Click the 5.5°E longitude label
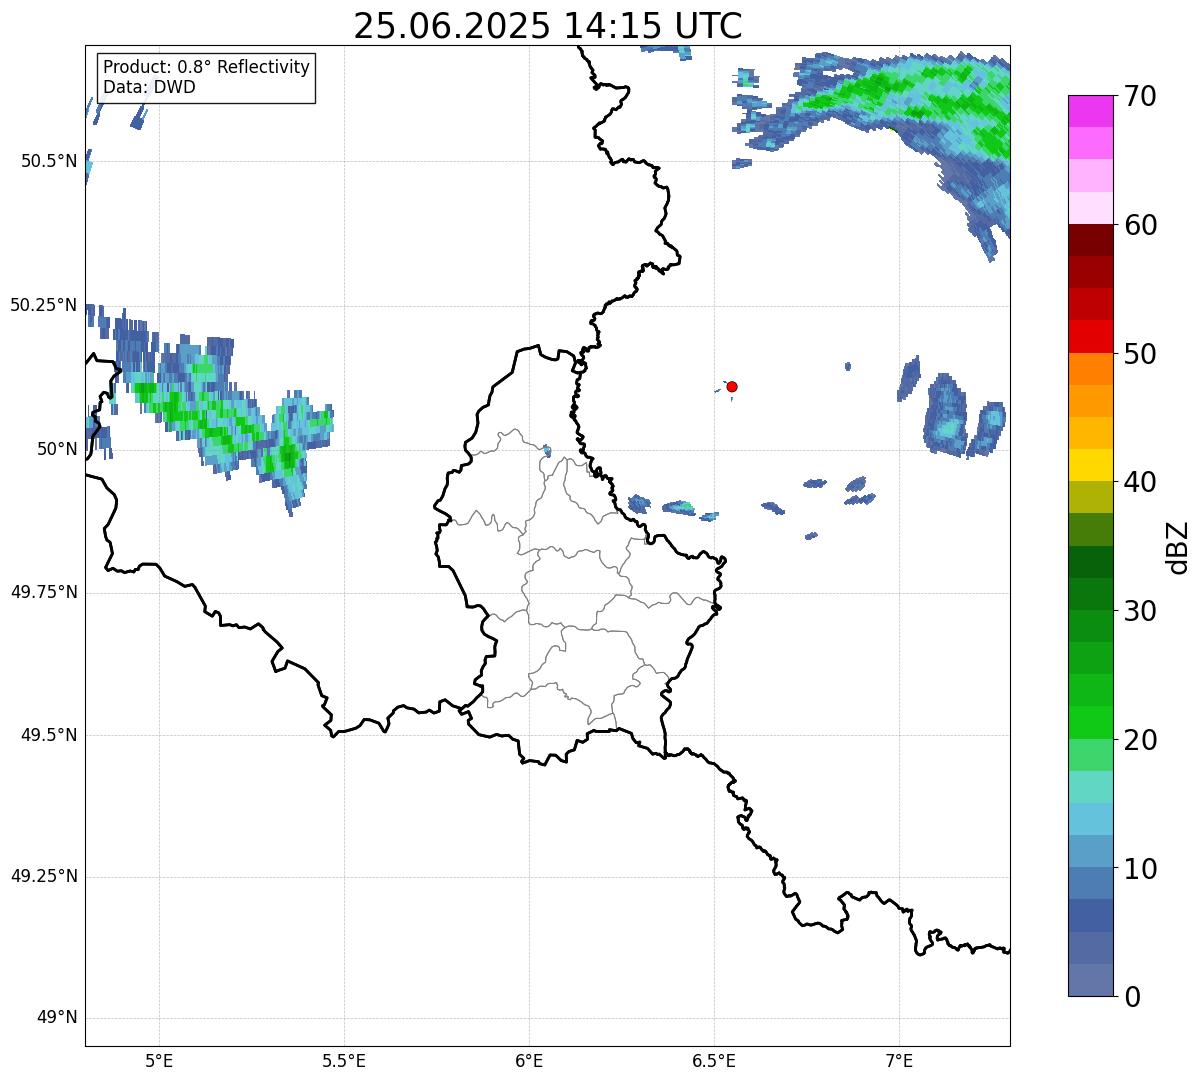The image size is (1202, 1081). click(344, 1060)
